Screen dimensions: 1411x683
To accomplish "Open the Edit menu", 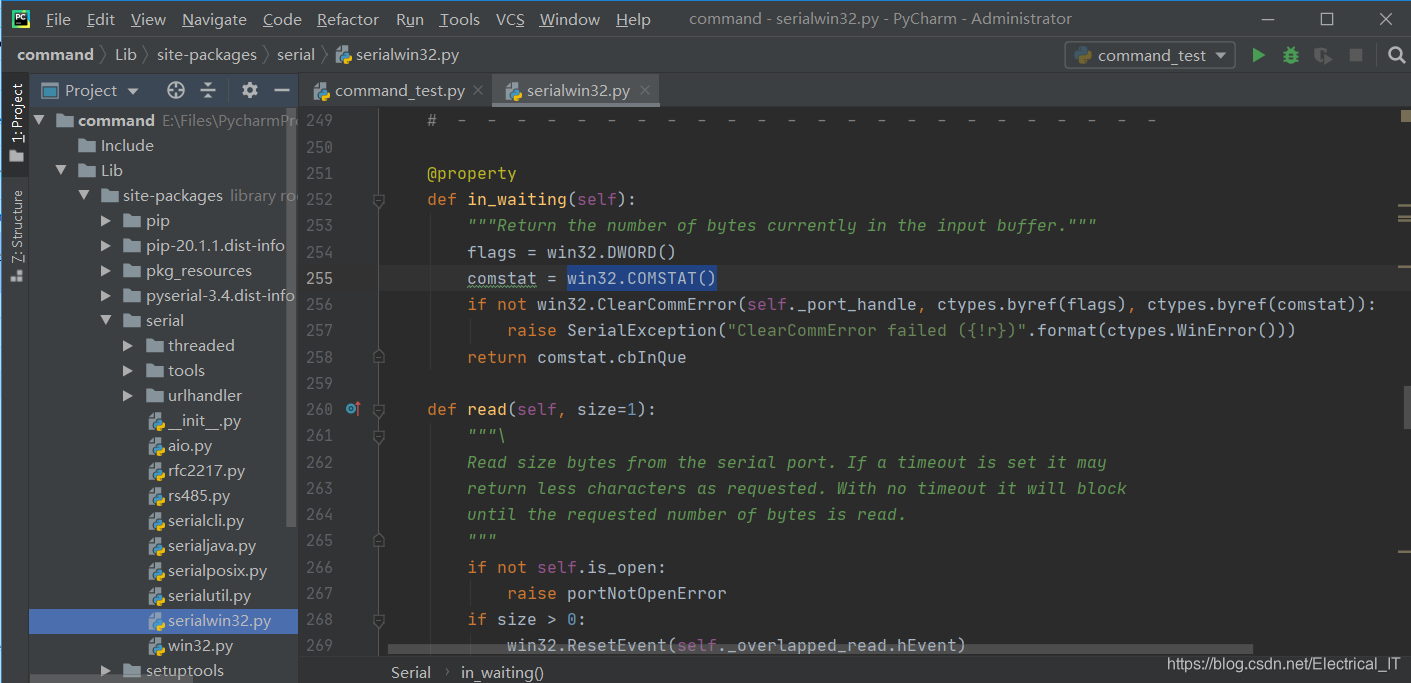I will coord(100,19).
